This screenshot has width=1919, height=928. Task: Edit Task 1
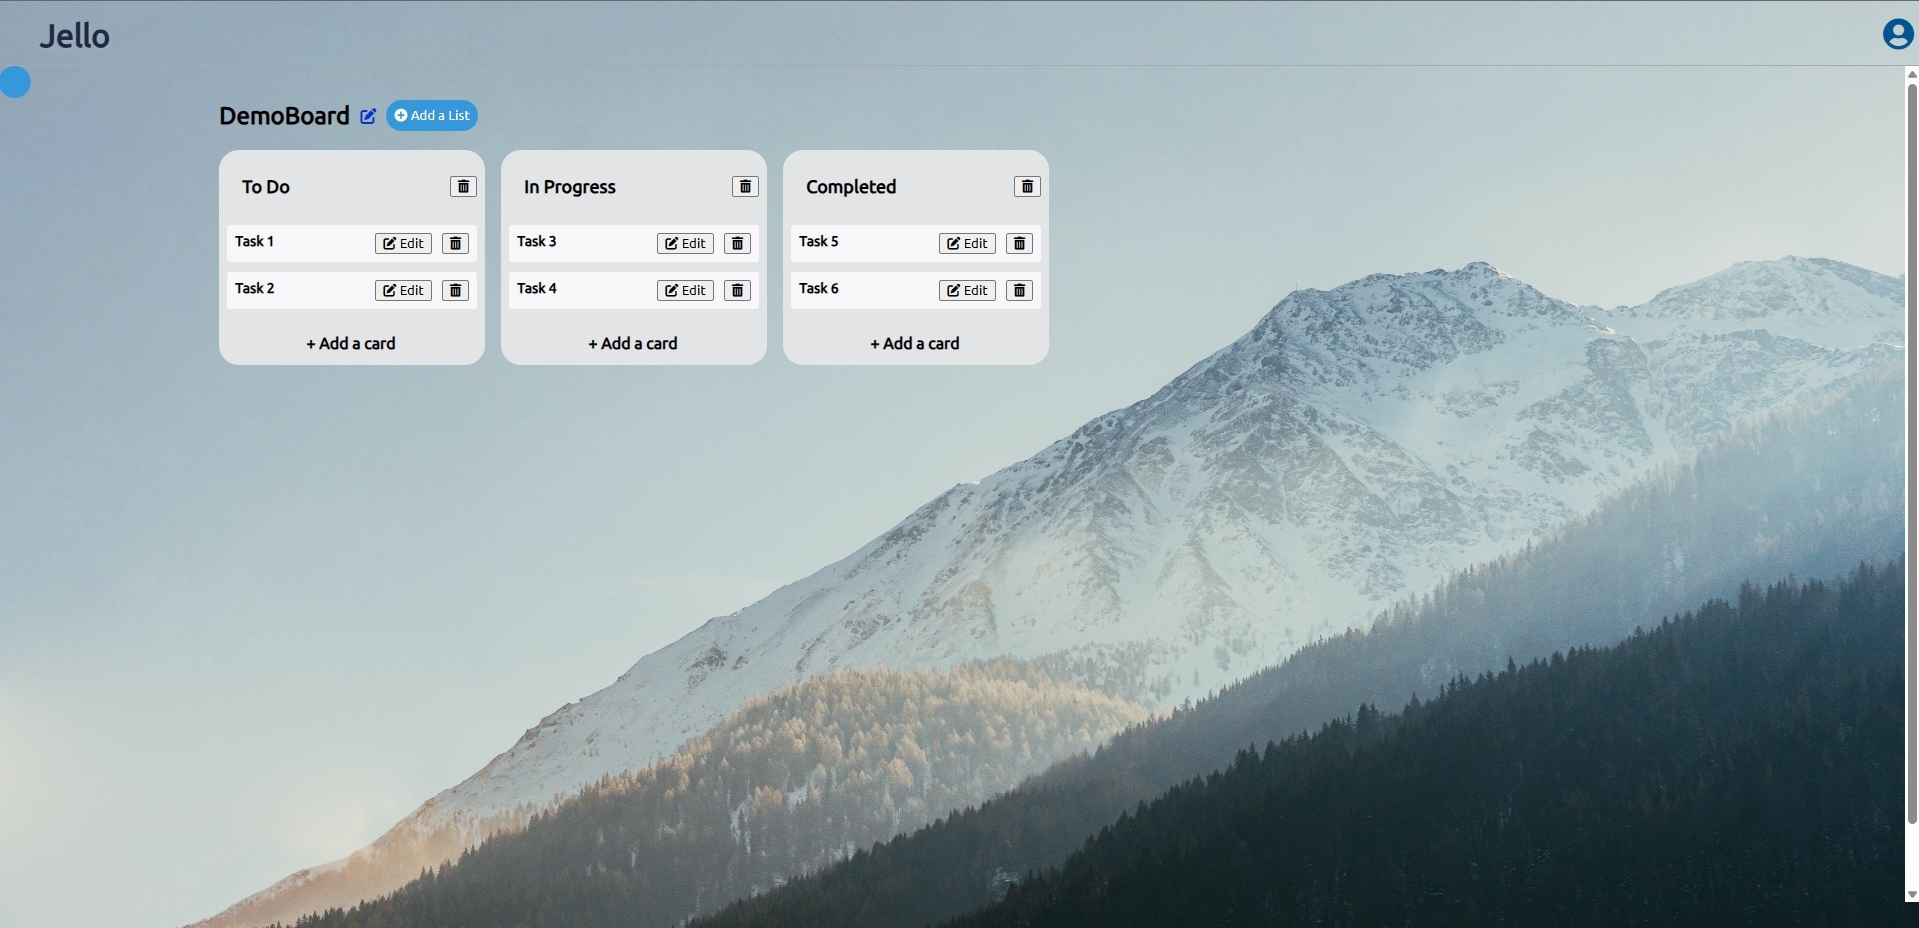(403, 244)
